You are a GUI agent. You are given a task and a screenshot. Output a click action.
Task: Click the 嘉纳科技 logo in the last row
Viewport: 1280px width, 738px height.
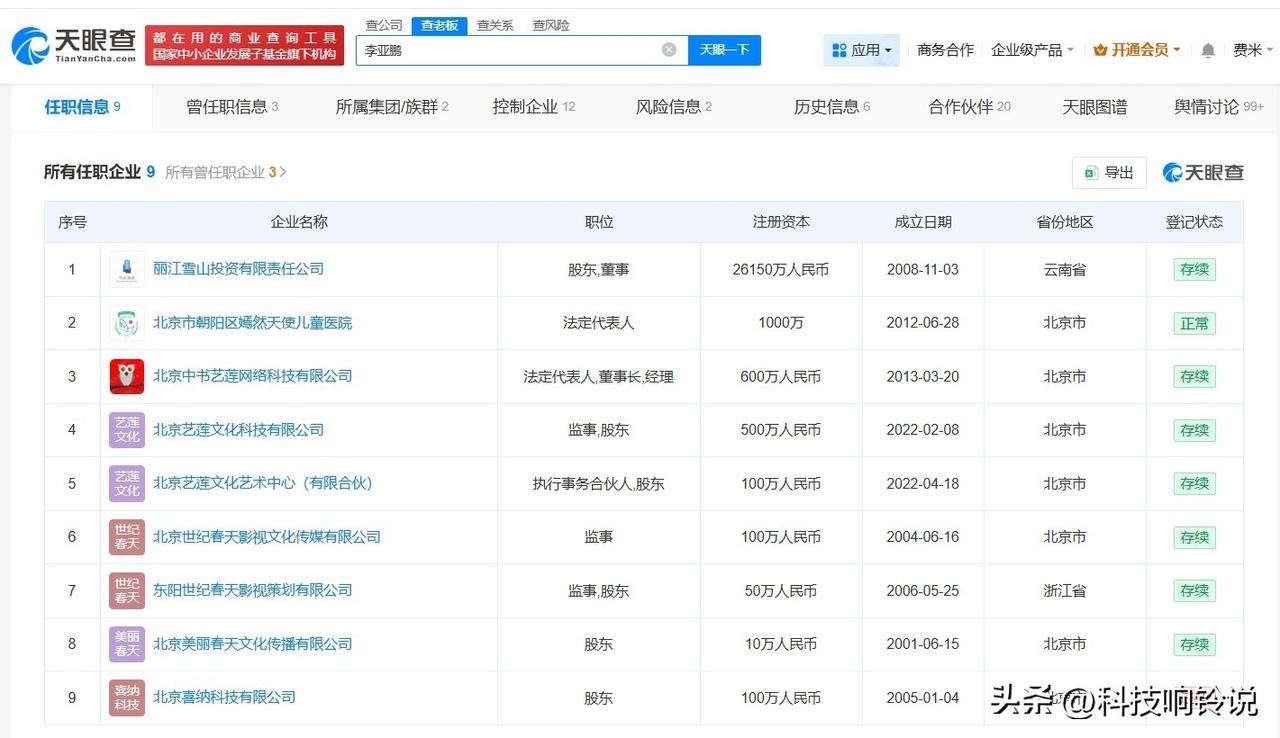click(126, 697)
